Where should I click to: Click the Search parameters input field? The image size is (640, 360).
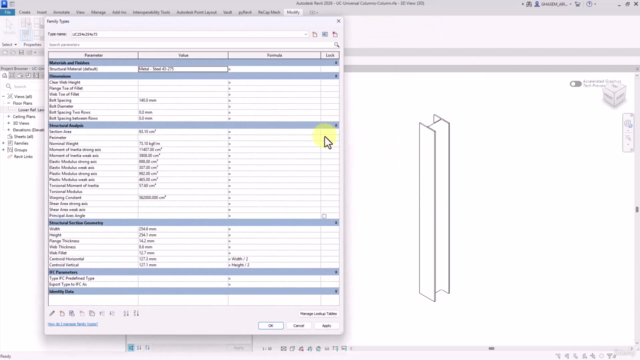[191, 44]
